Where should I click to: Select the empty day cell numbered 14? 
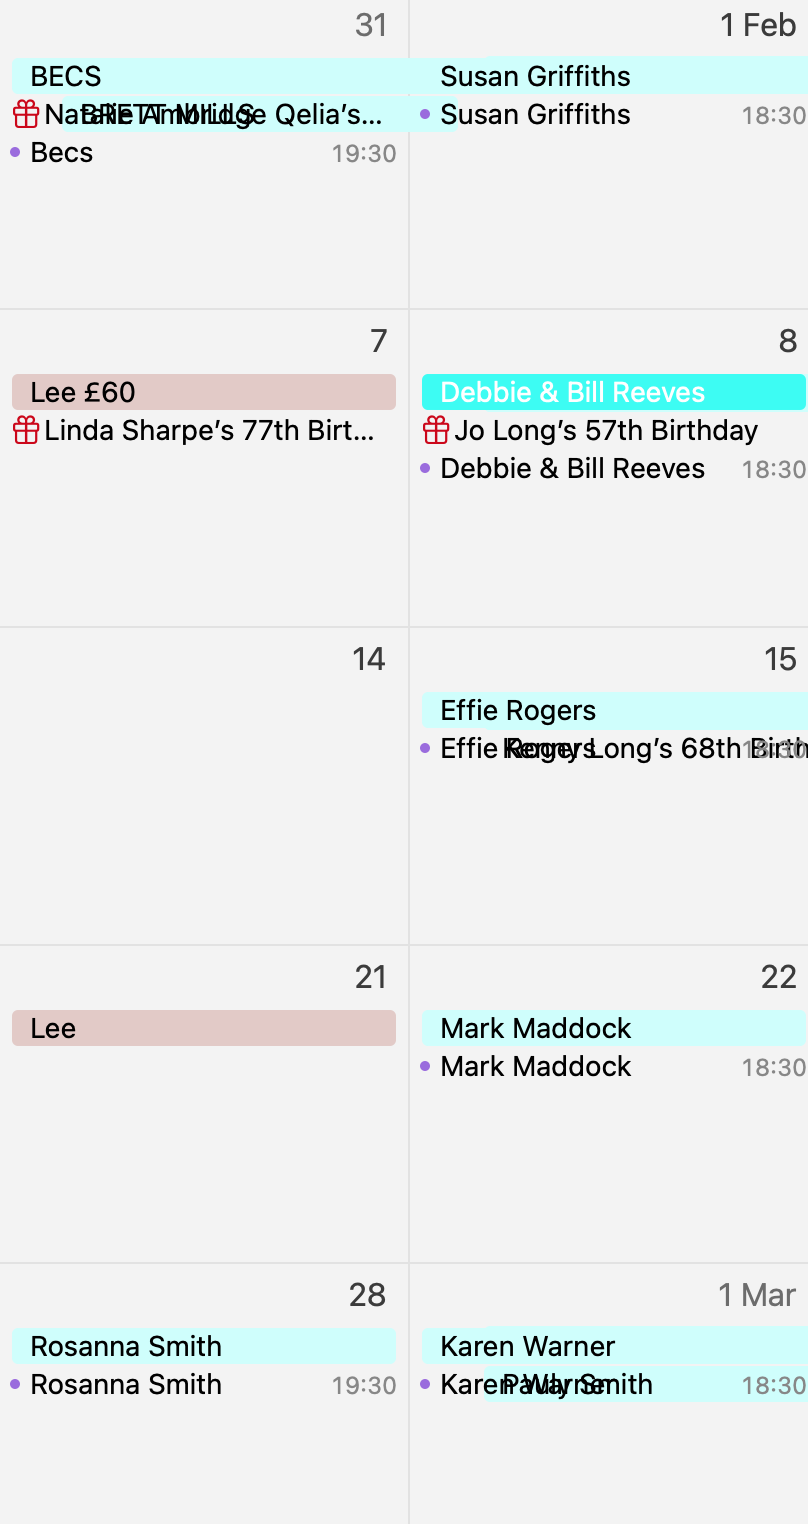(204, 800)
